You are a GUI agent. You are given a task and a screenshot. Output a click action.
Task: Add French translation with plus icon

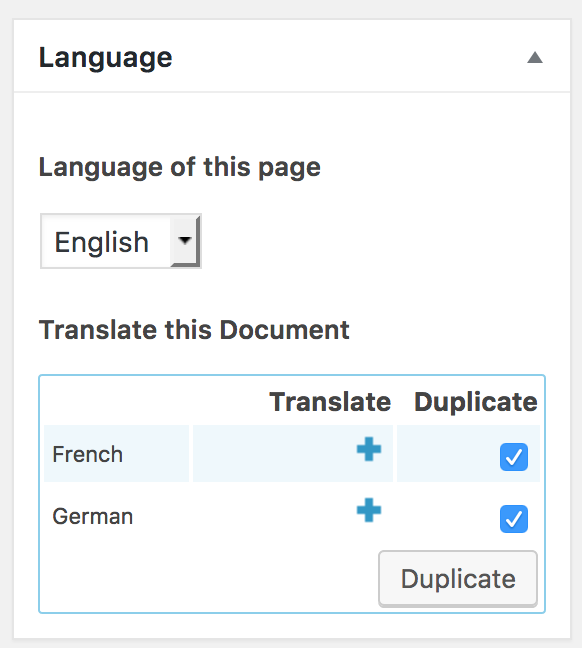coord(369,449)
